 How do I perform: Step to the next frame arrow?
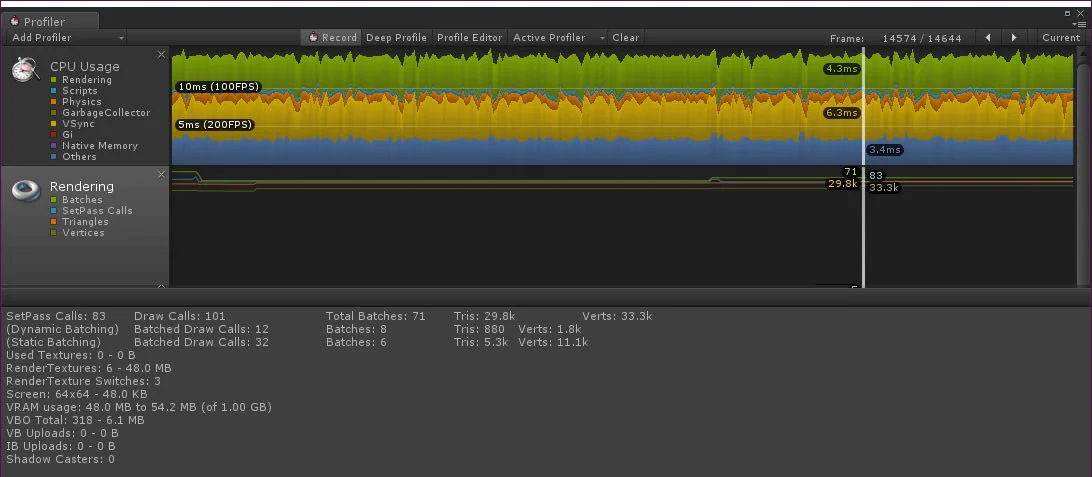click(x=1014, y=38)
